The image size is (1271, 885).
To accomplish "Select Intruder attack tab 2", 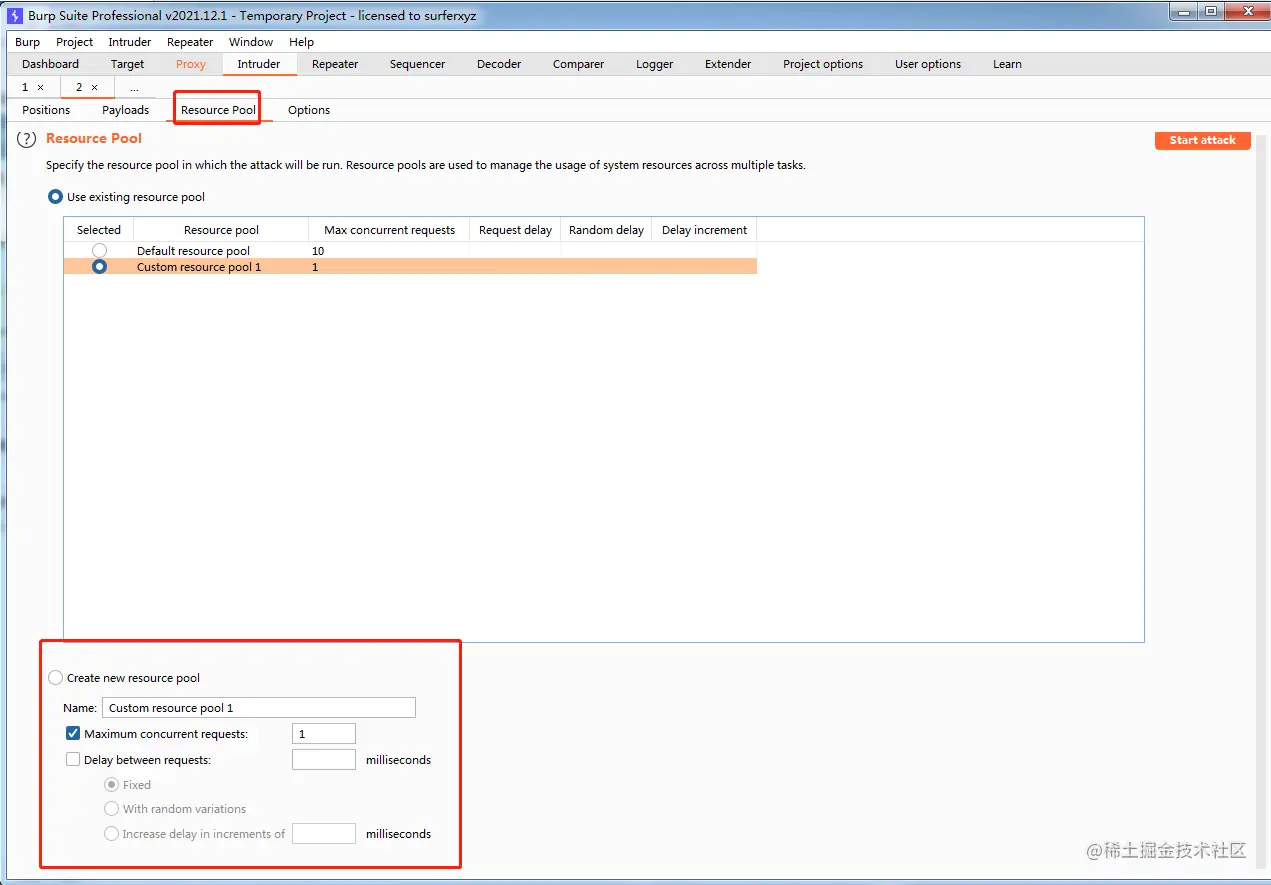I will [x=79, y=88].
